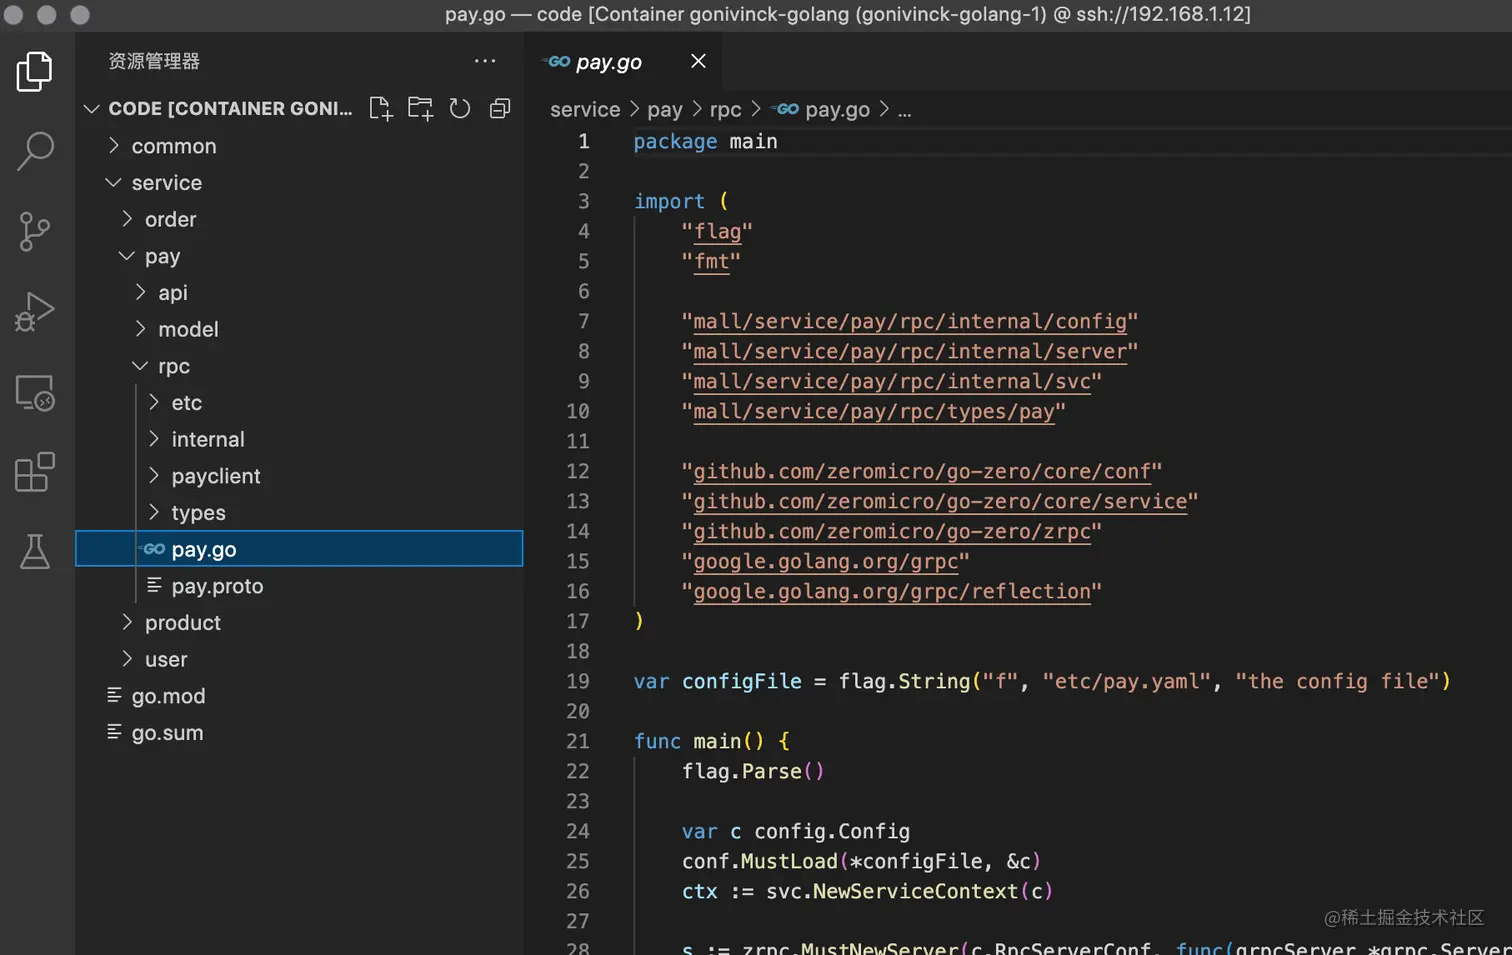Click 'package main' on line 1
Image resolution: width=1512 pixels, height=955 pixels.
click(x=705, y=142)
